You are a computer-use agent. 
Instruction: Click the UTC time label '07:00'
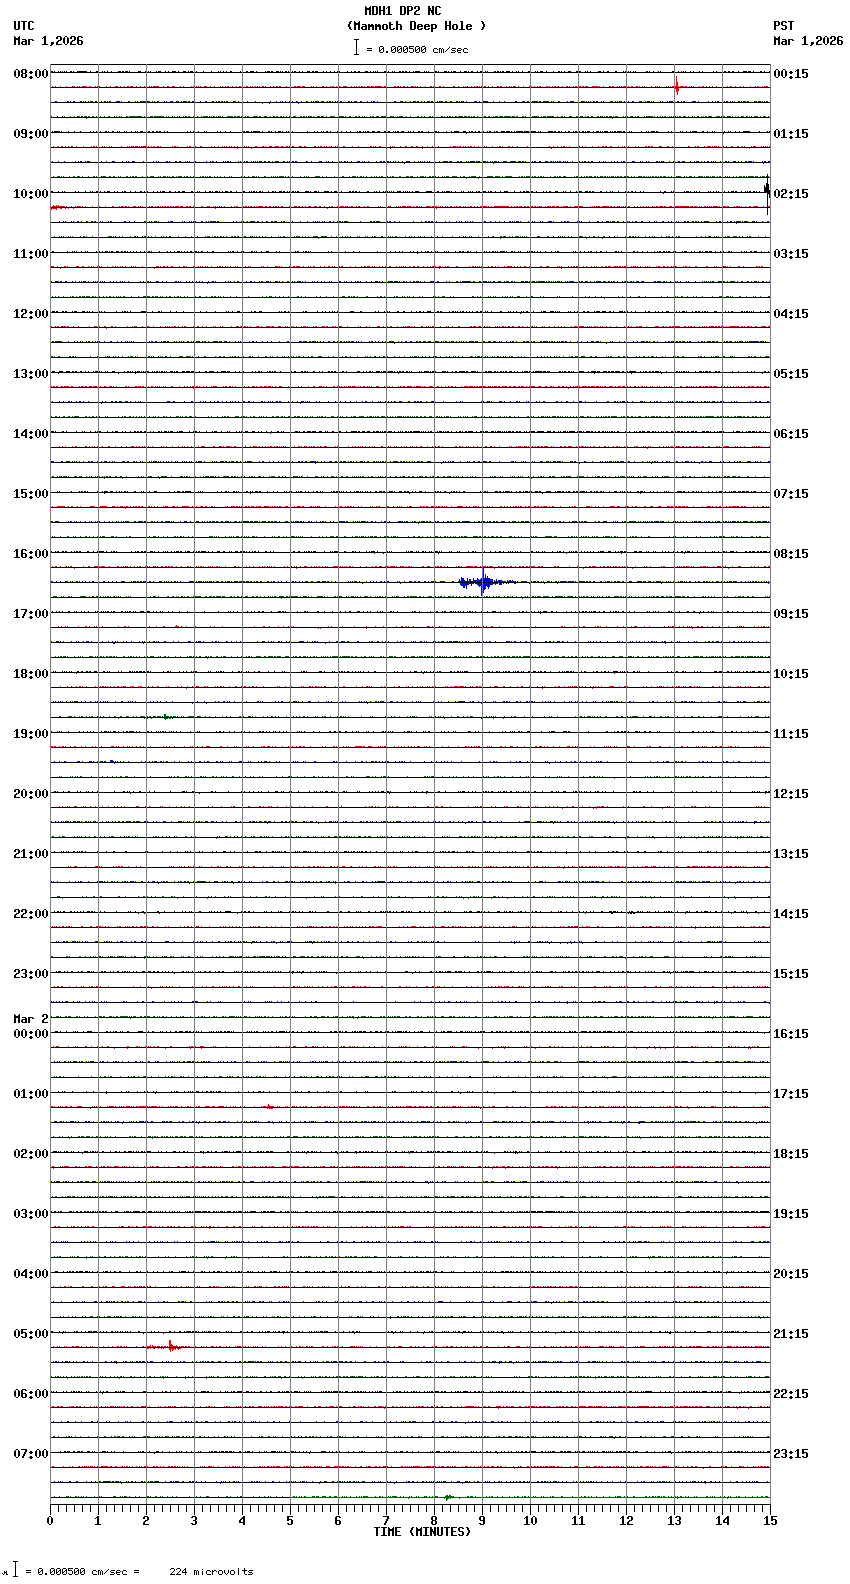(x=31, y=1454)
